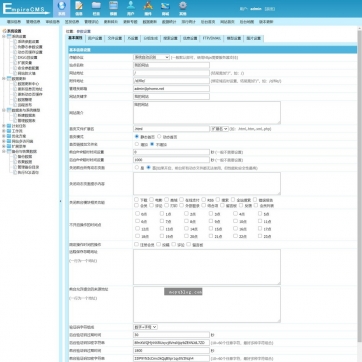Tick the RSS checkbox in closed modules row
362x362 pixels.
(204, 200)
